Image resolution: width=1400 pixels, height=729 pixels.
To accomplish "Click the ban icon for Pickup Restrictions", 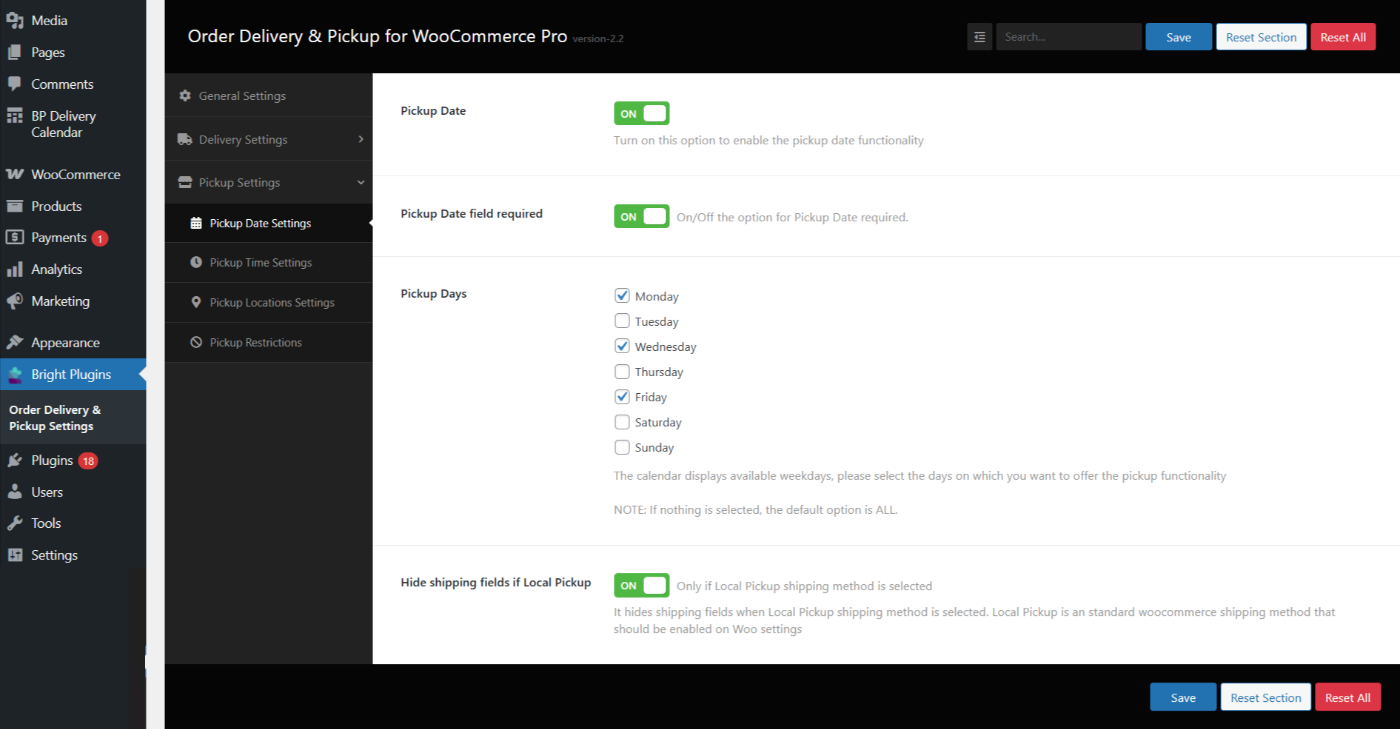I will coord(196,342).
